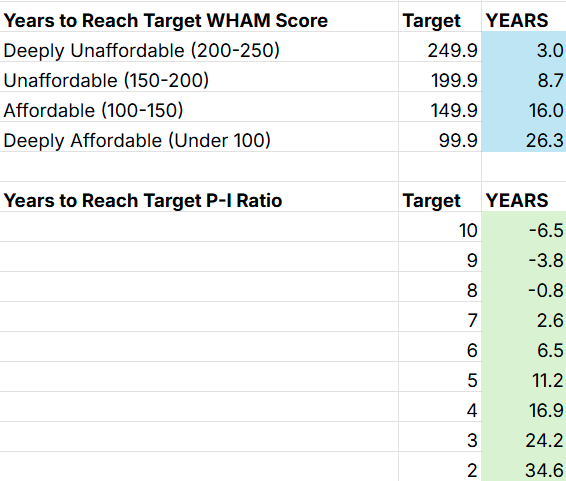
Task: Select the blue years cell 16.0
Action: pyautogui.click(x=524, y=106)
